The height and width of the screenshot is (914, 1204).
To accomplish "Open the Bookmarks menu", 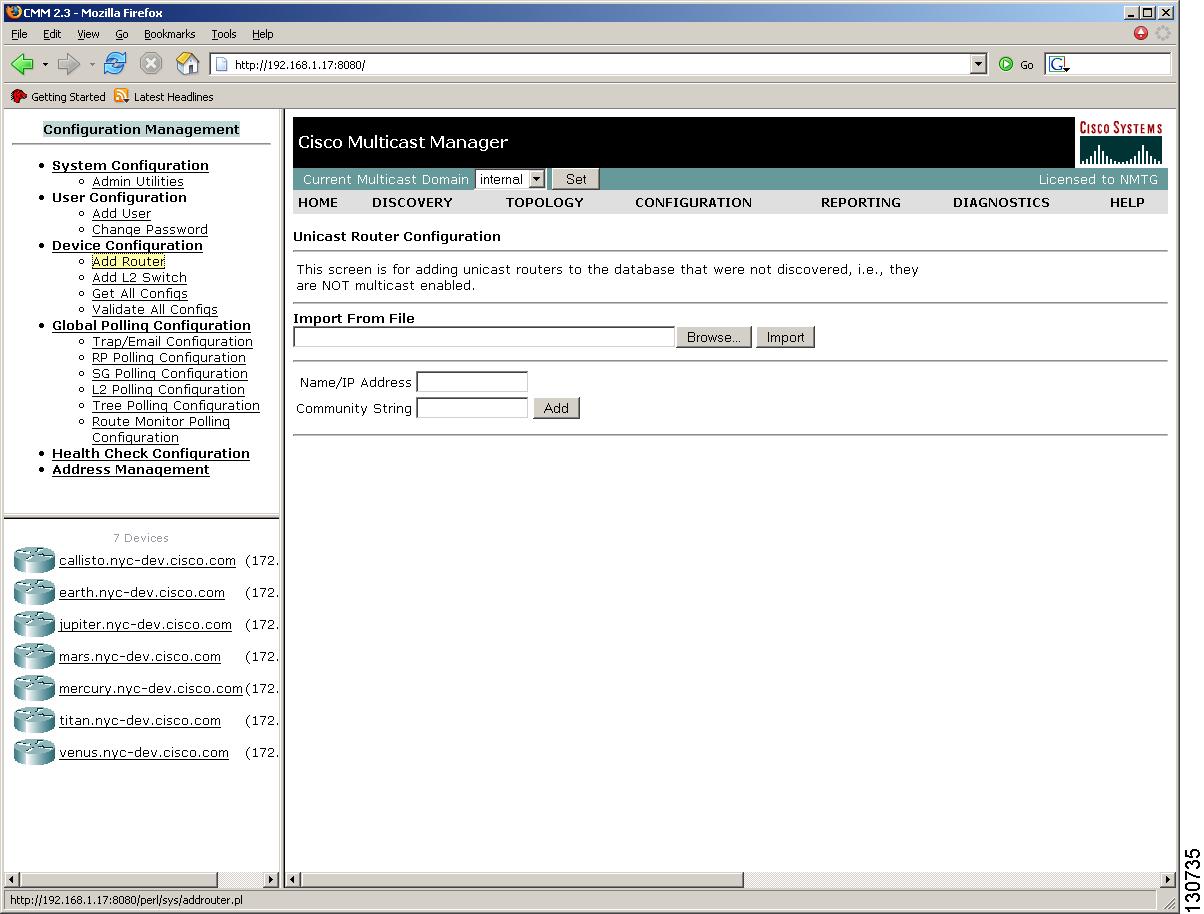I will pyautogui.click(x=170, y=33).
